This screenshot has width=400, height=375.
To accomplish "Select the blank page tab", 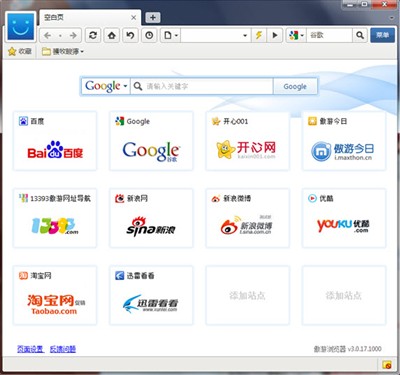I will pyautogui.click(x=90, y=17).
